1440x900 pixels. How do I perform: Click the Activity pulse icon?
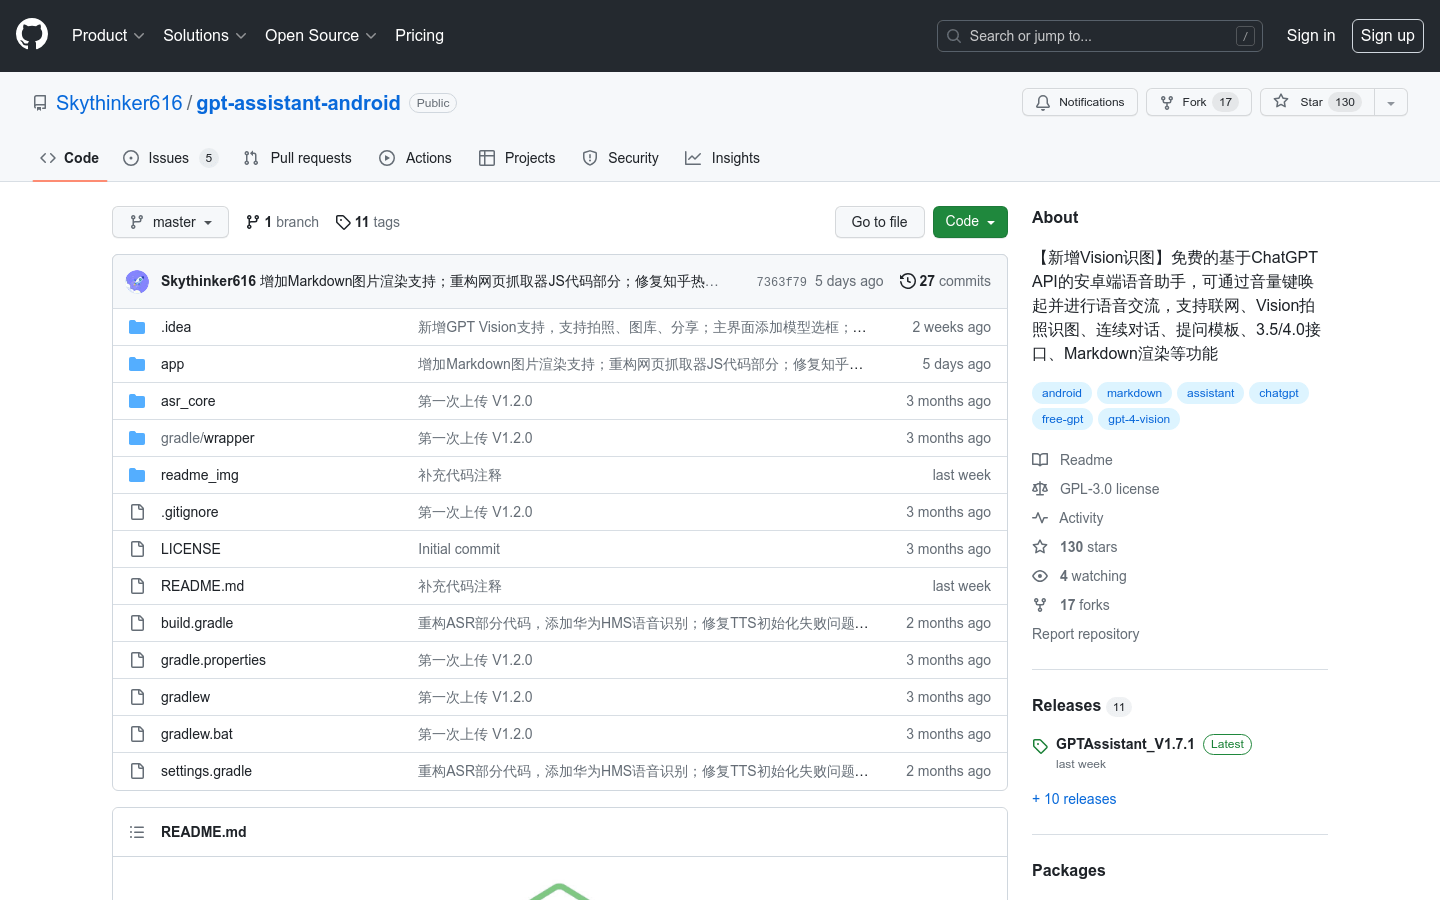tap(1040, 517)
